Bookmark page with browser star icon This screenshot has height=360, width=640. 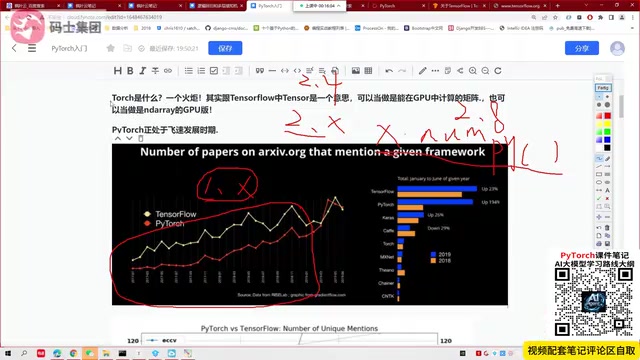click(555, 18)
